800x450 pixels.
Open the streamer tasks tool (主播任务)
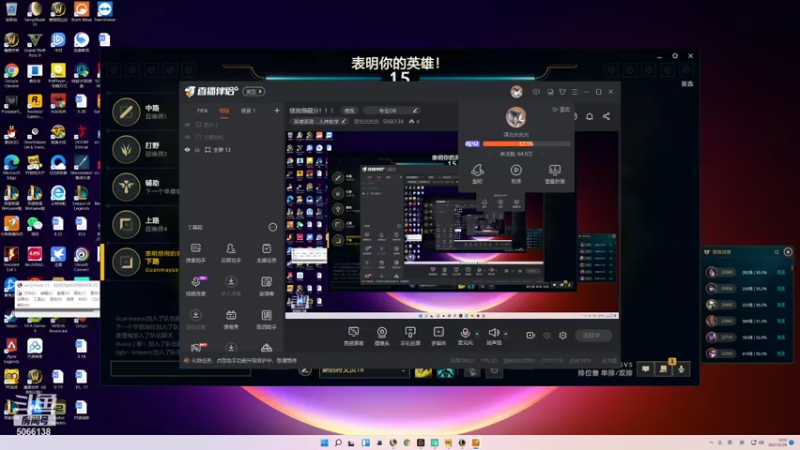[266, 253]
